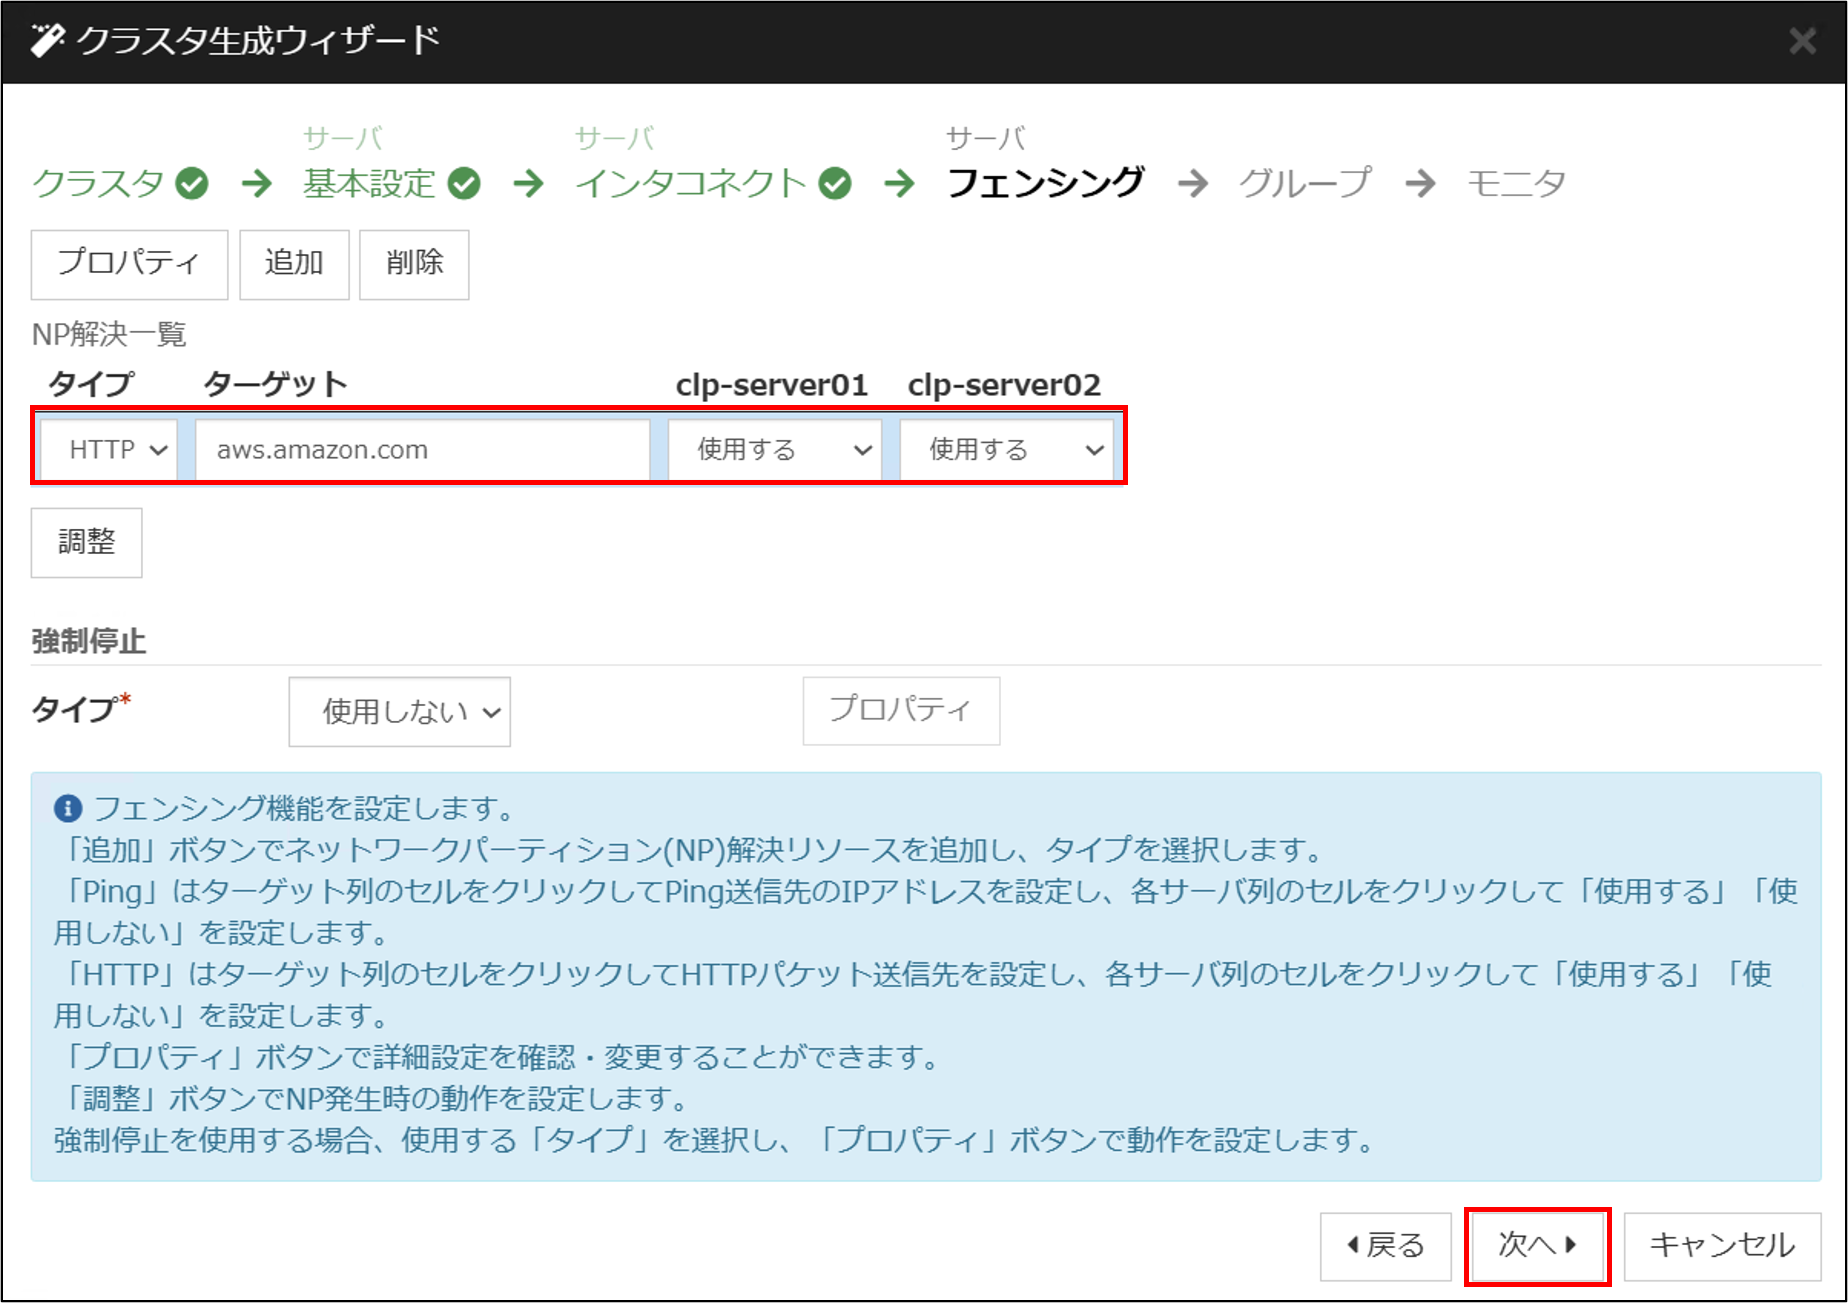Click the green arrow after クラスタ step

pyautogui.click(x=257, y=184)
